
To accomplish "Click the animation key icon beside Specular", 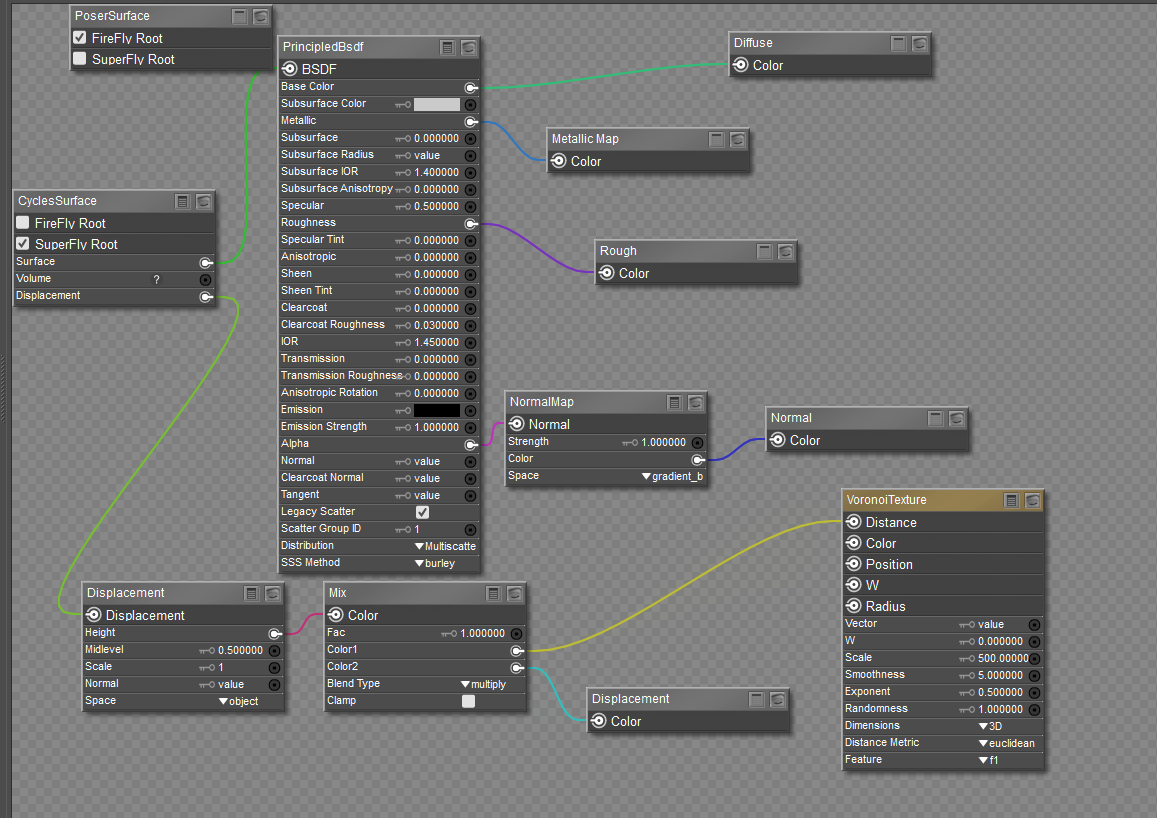I will [402, 206].
